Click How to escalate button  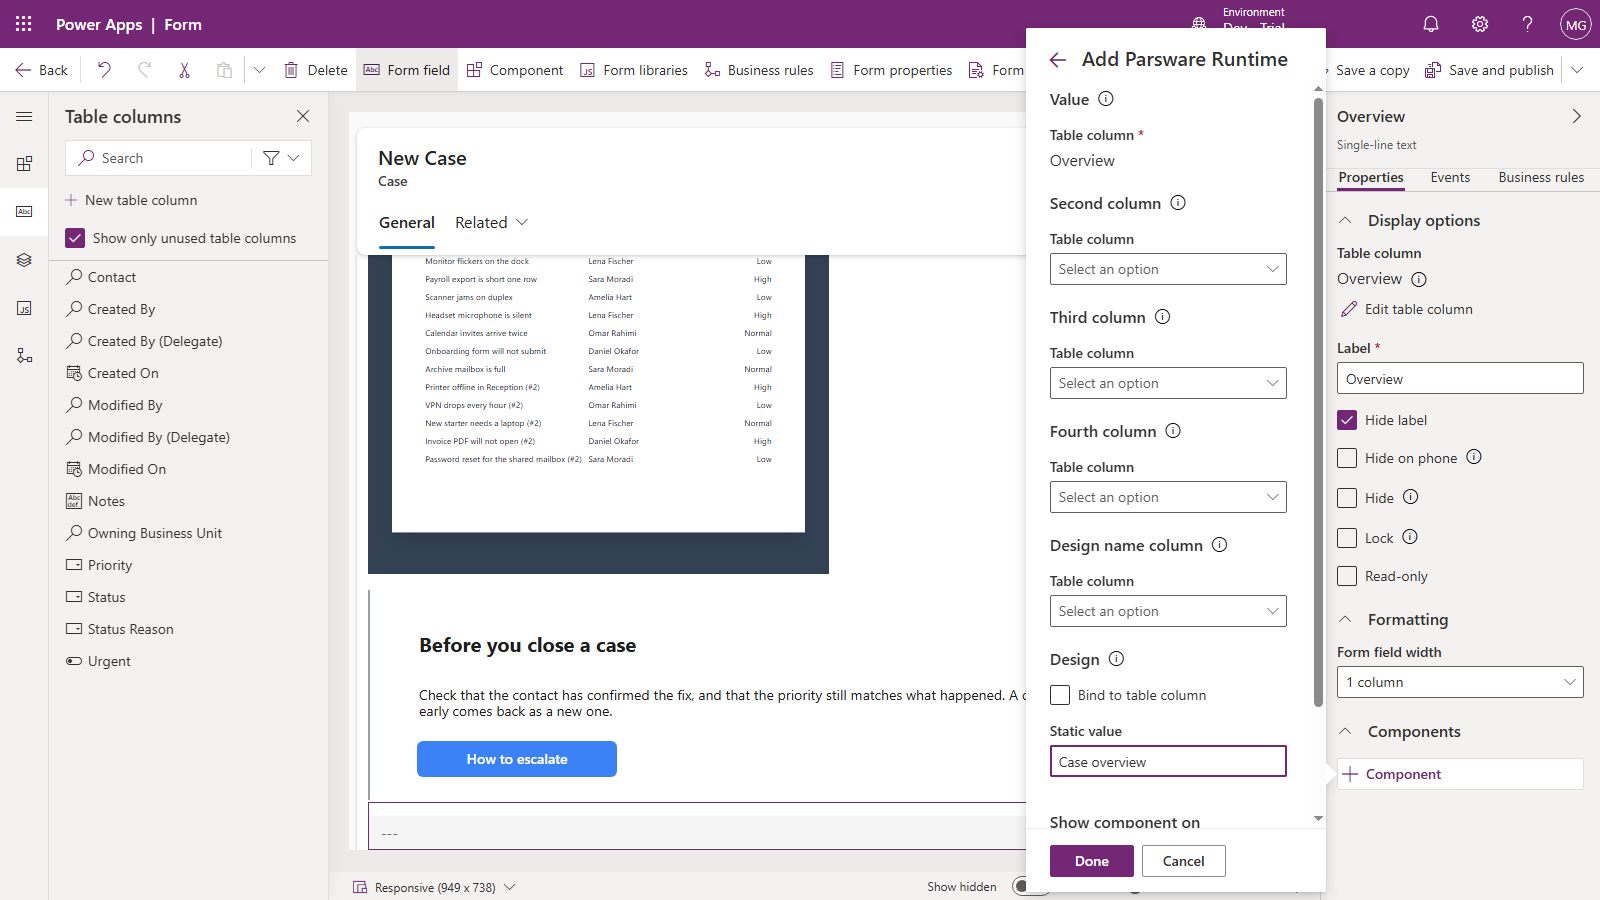tap(517, 759)
